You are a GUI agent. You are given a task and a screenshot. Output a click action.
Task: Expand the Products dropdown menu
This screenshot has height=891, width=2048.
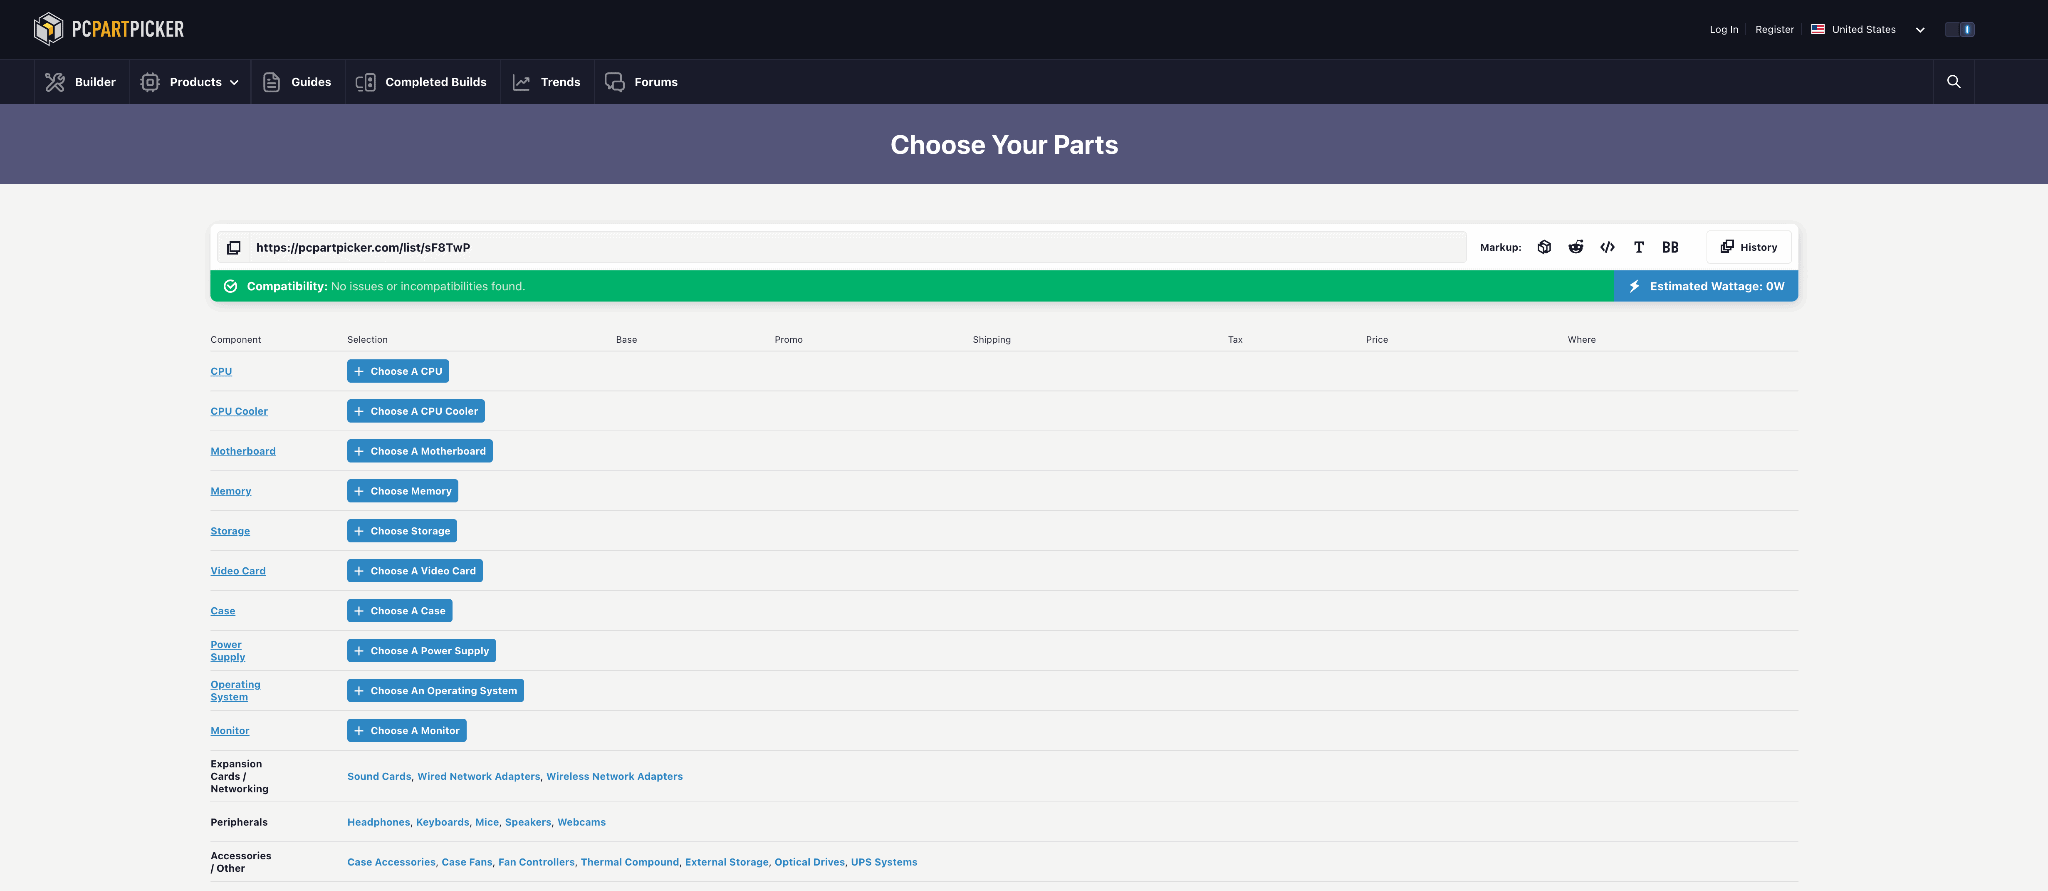(x=234, y=82)
